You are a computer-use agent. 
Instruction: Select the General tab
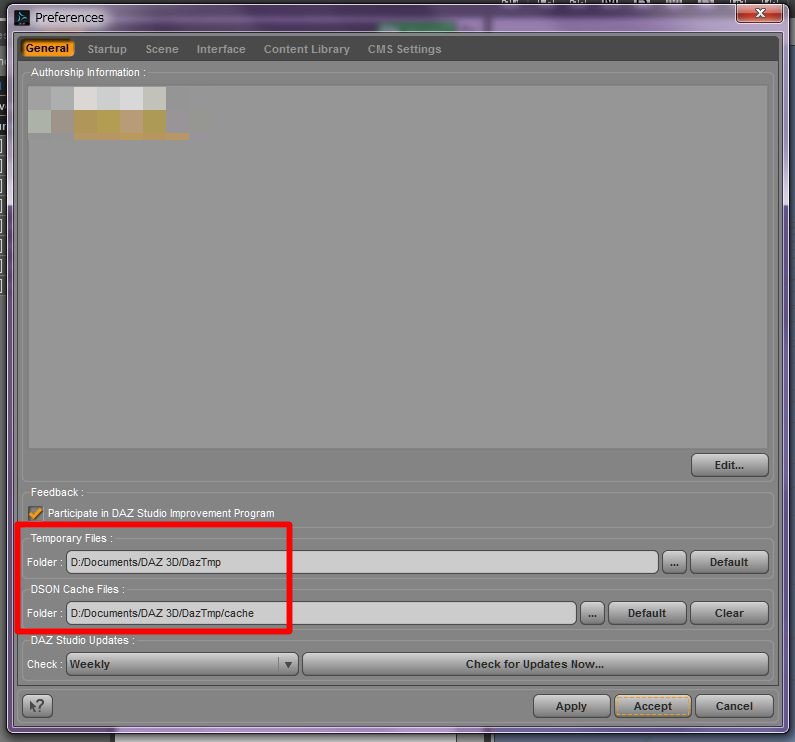pos(47,49)
